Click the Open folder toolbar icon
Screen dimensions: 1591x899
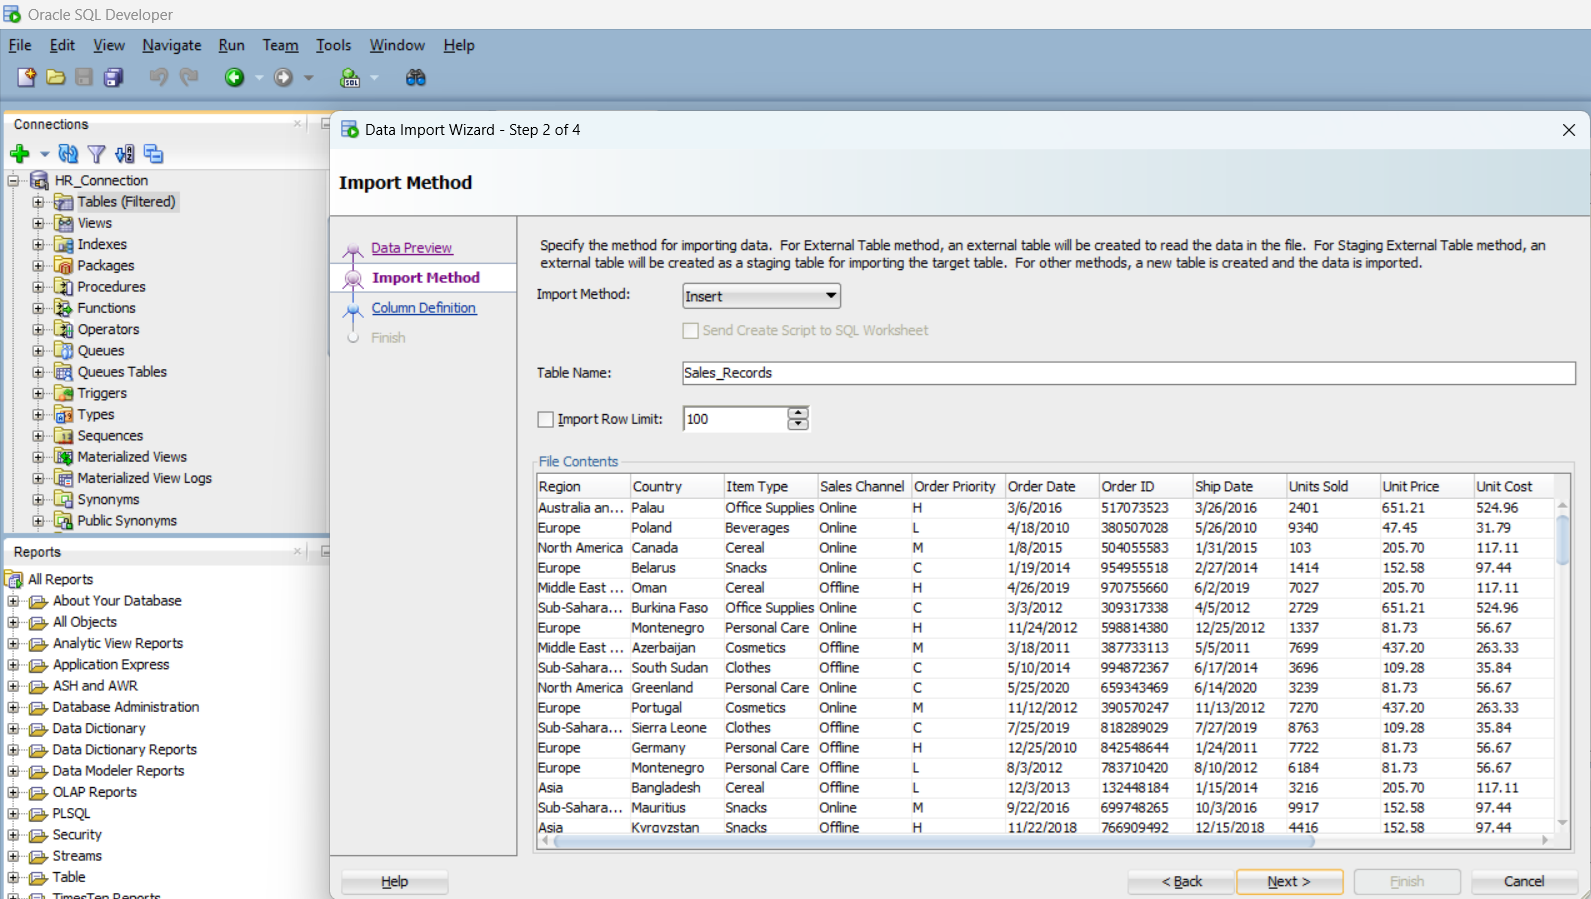tap(56, 77)
